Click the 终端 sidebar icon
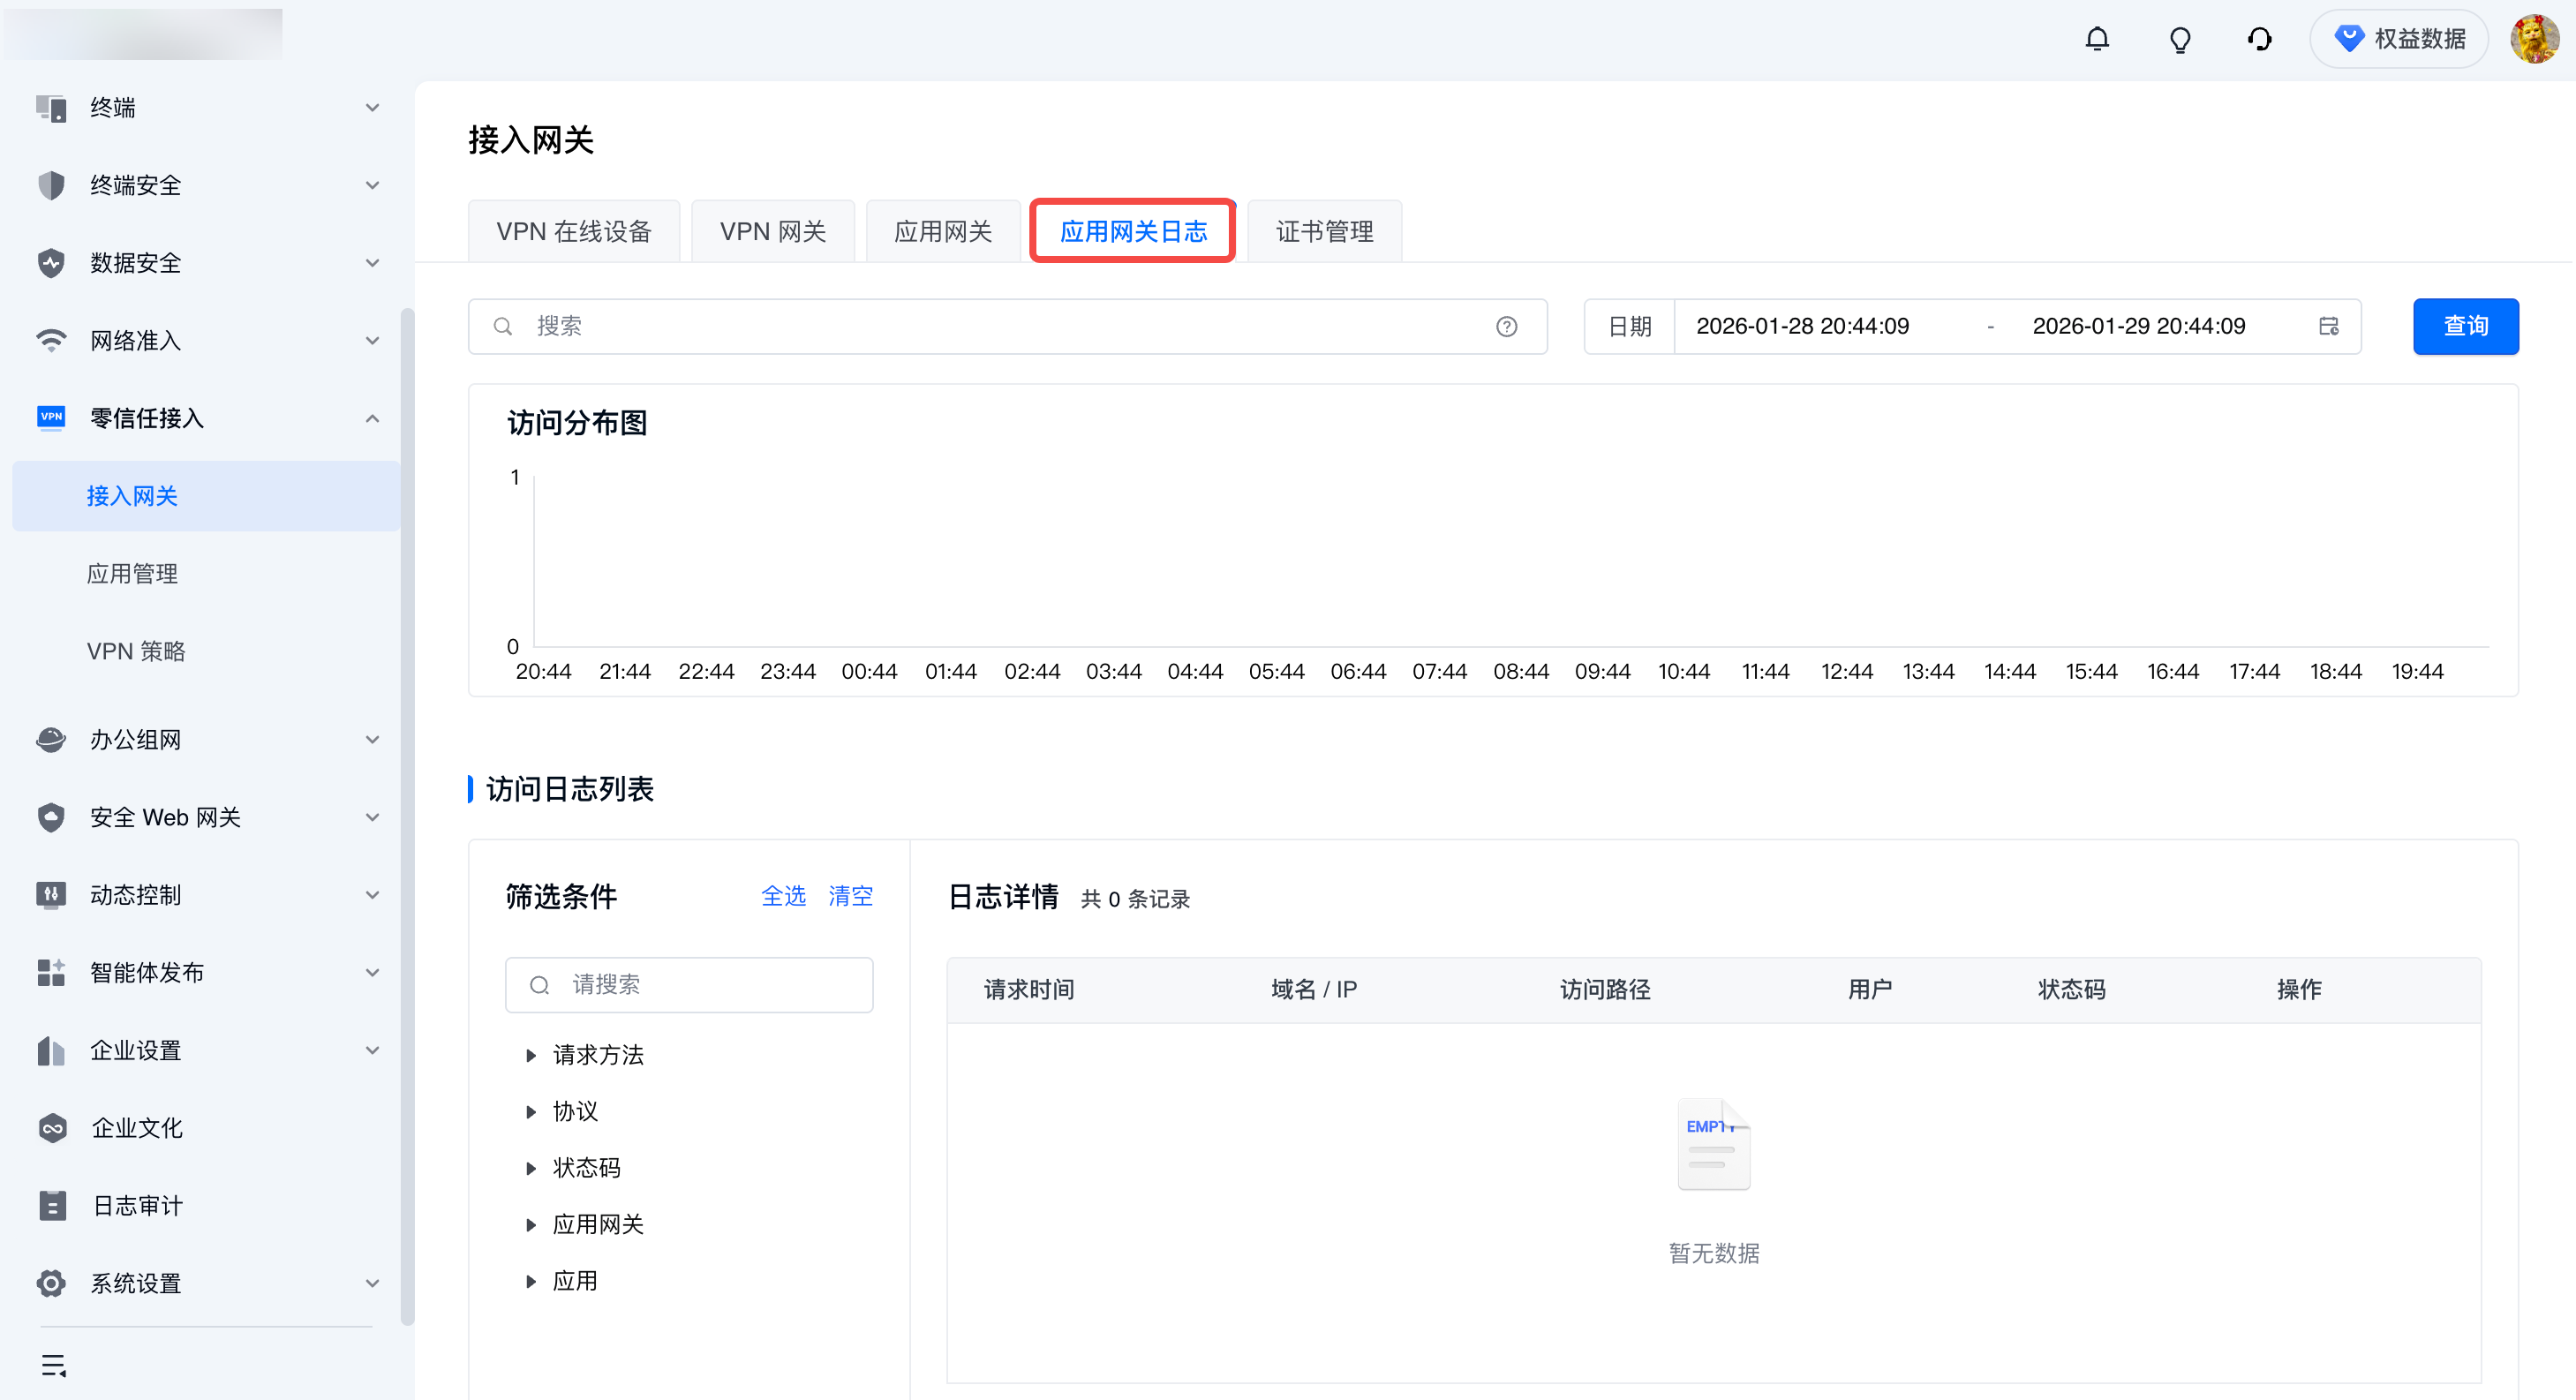Image resolution: width=2576 pixels, height=1400 pixels. tap(51, 108)
